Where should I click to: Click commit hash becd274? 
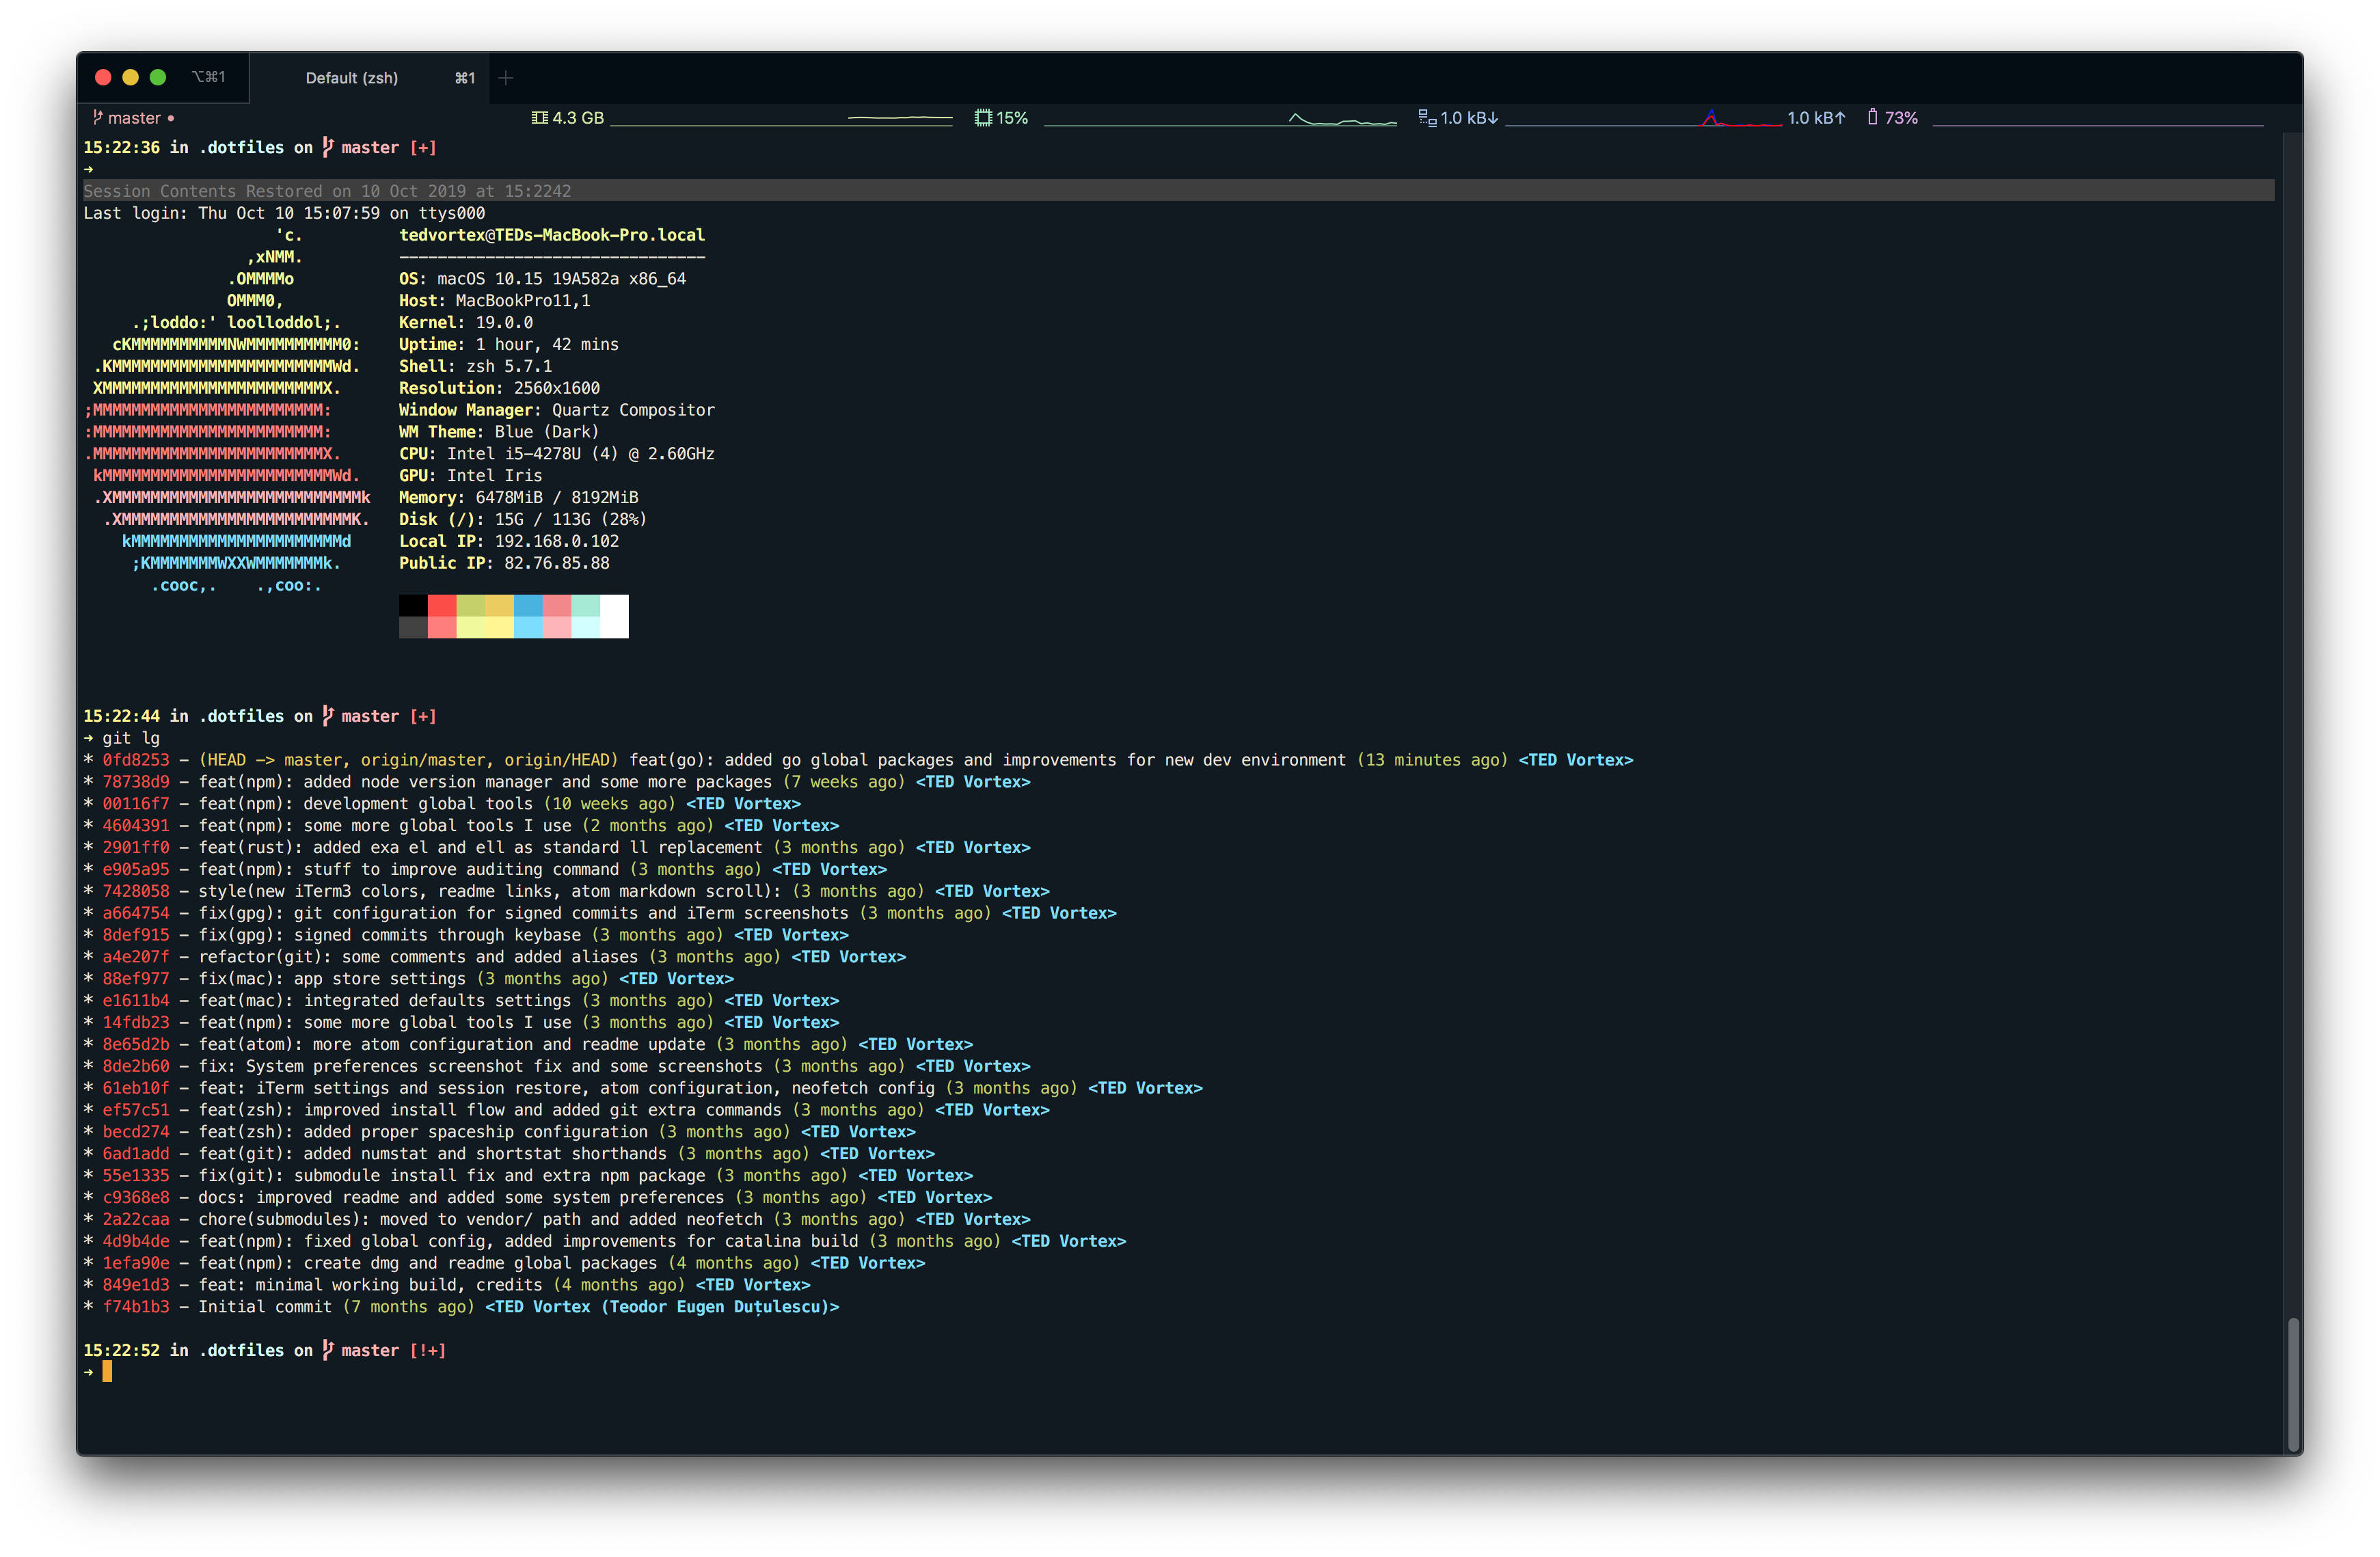[x=136, y=1132]
